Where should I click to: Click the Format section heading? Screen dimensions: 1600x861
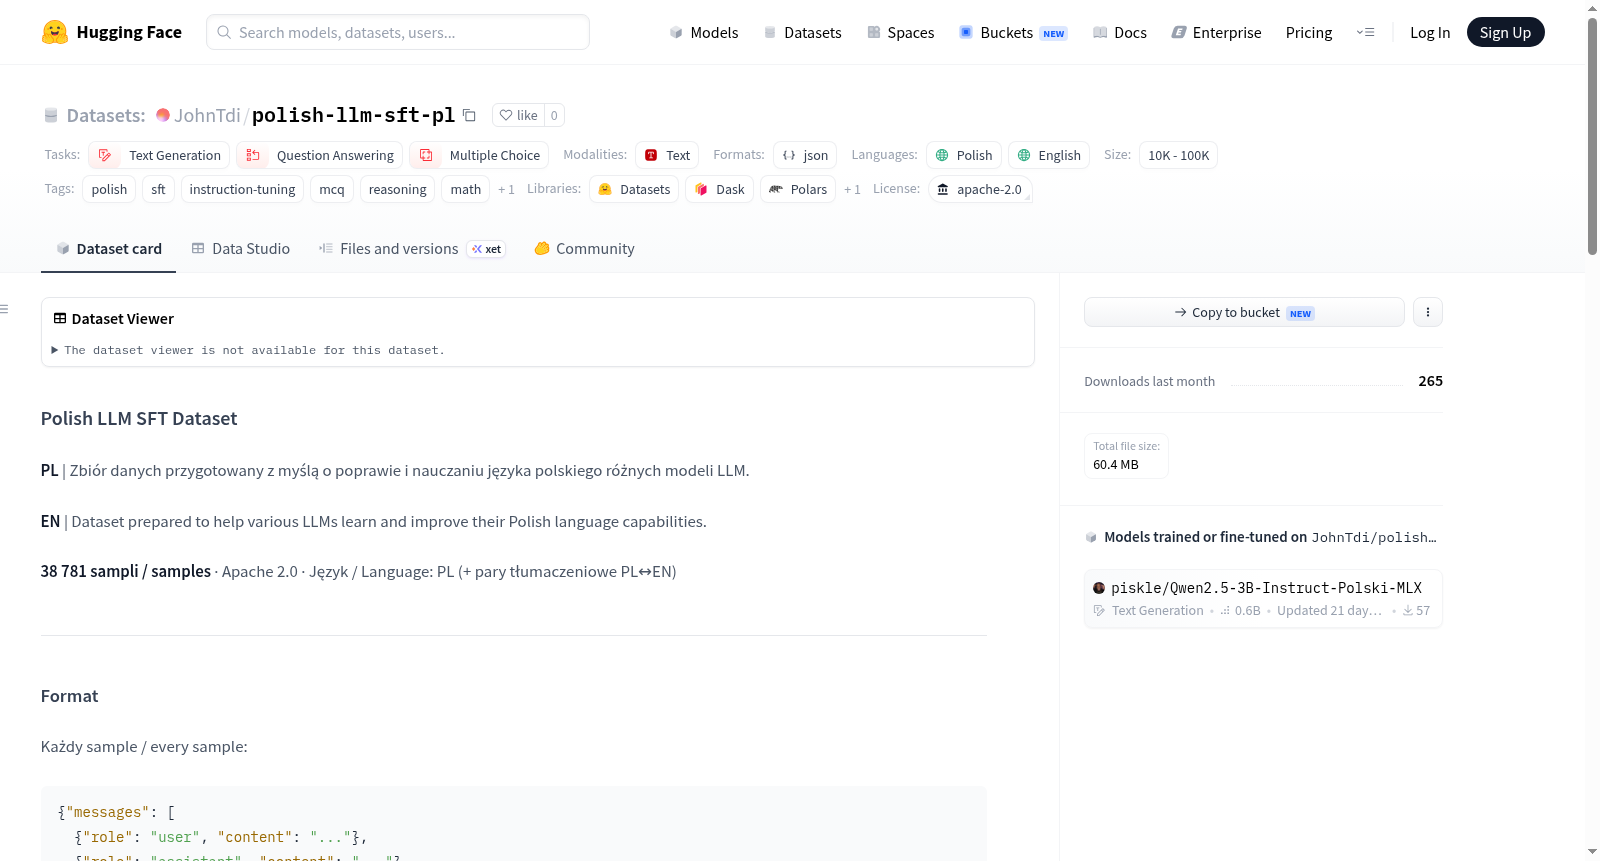(70, 696)
